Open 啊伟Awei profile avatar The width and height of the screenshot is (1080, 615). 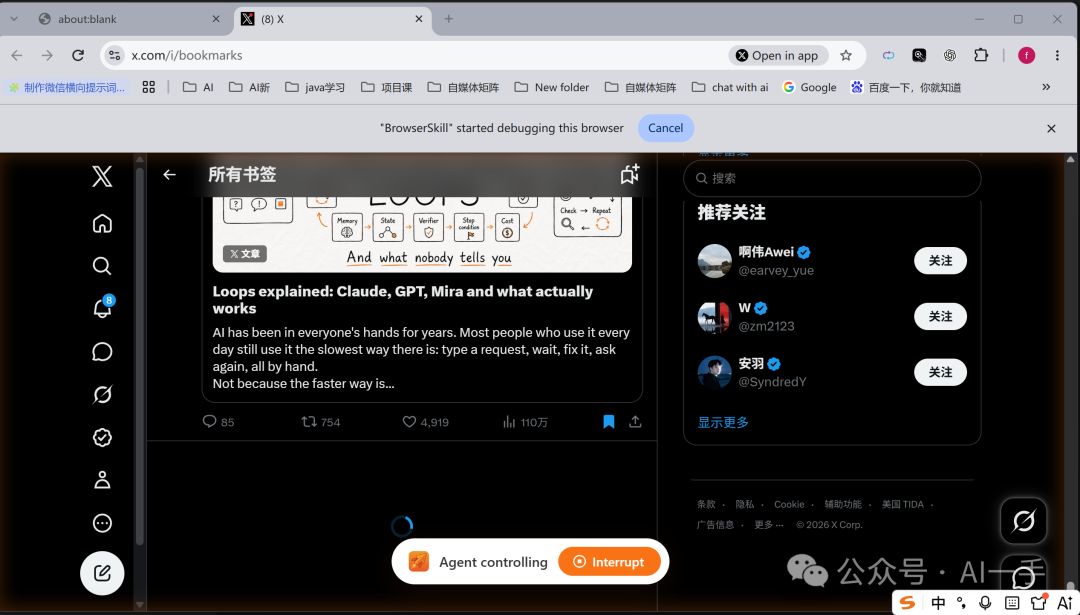point(714,261)
